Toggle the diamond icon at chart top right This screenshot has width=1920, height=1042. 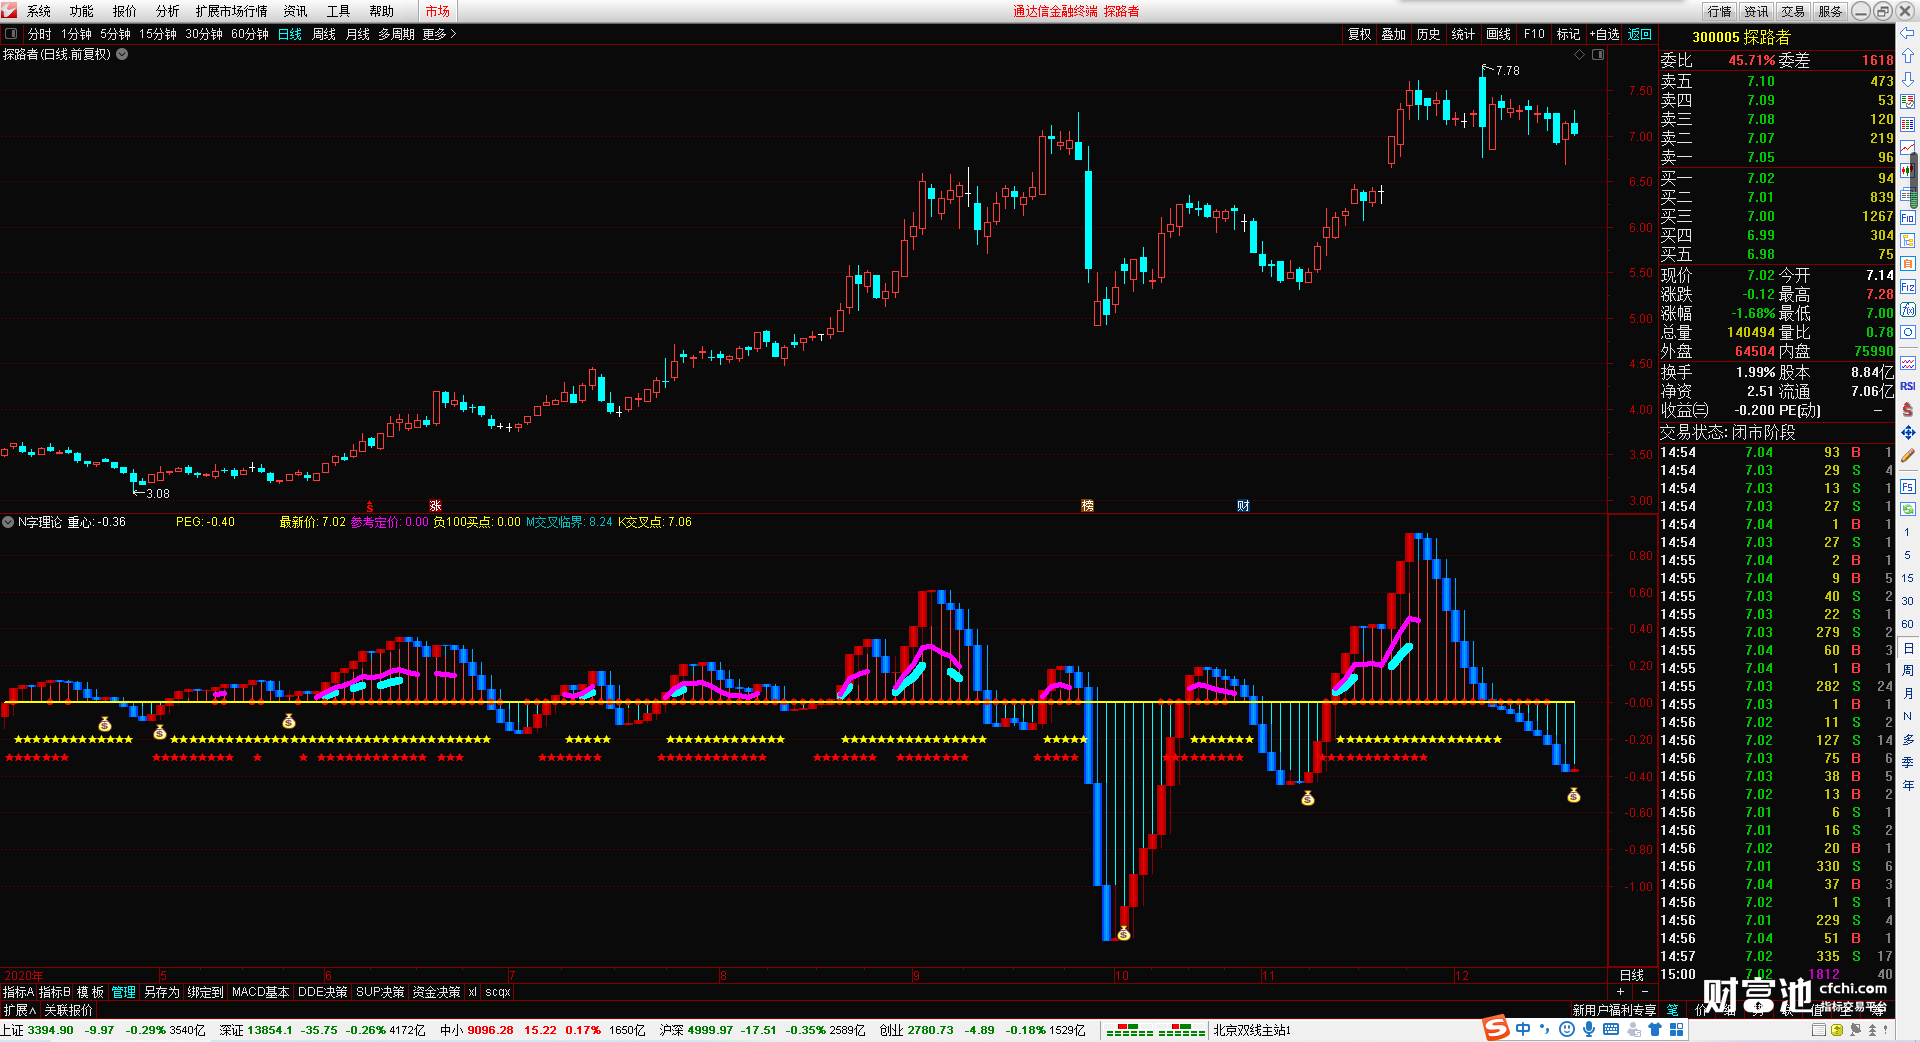(1580, 55)
